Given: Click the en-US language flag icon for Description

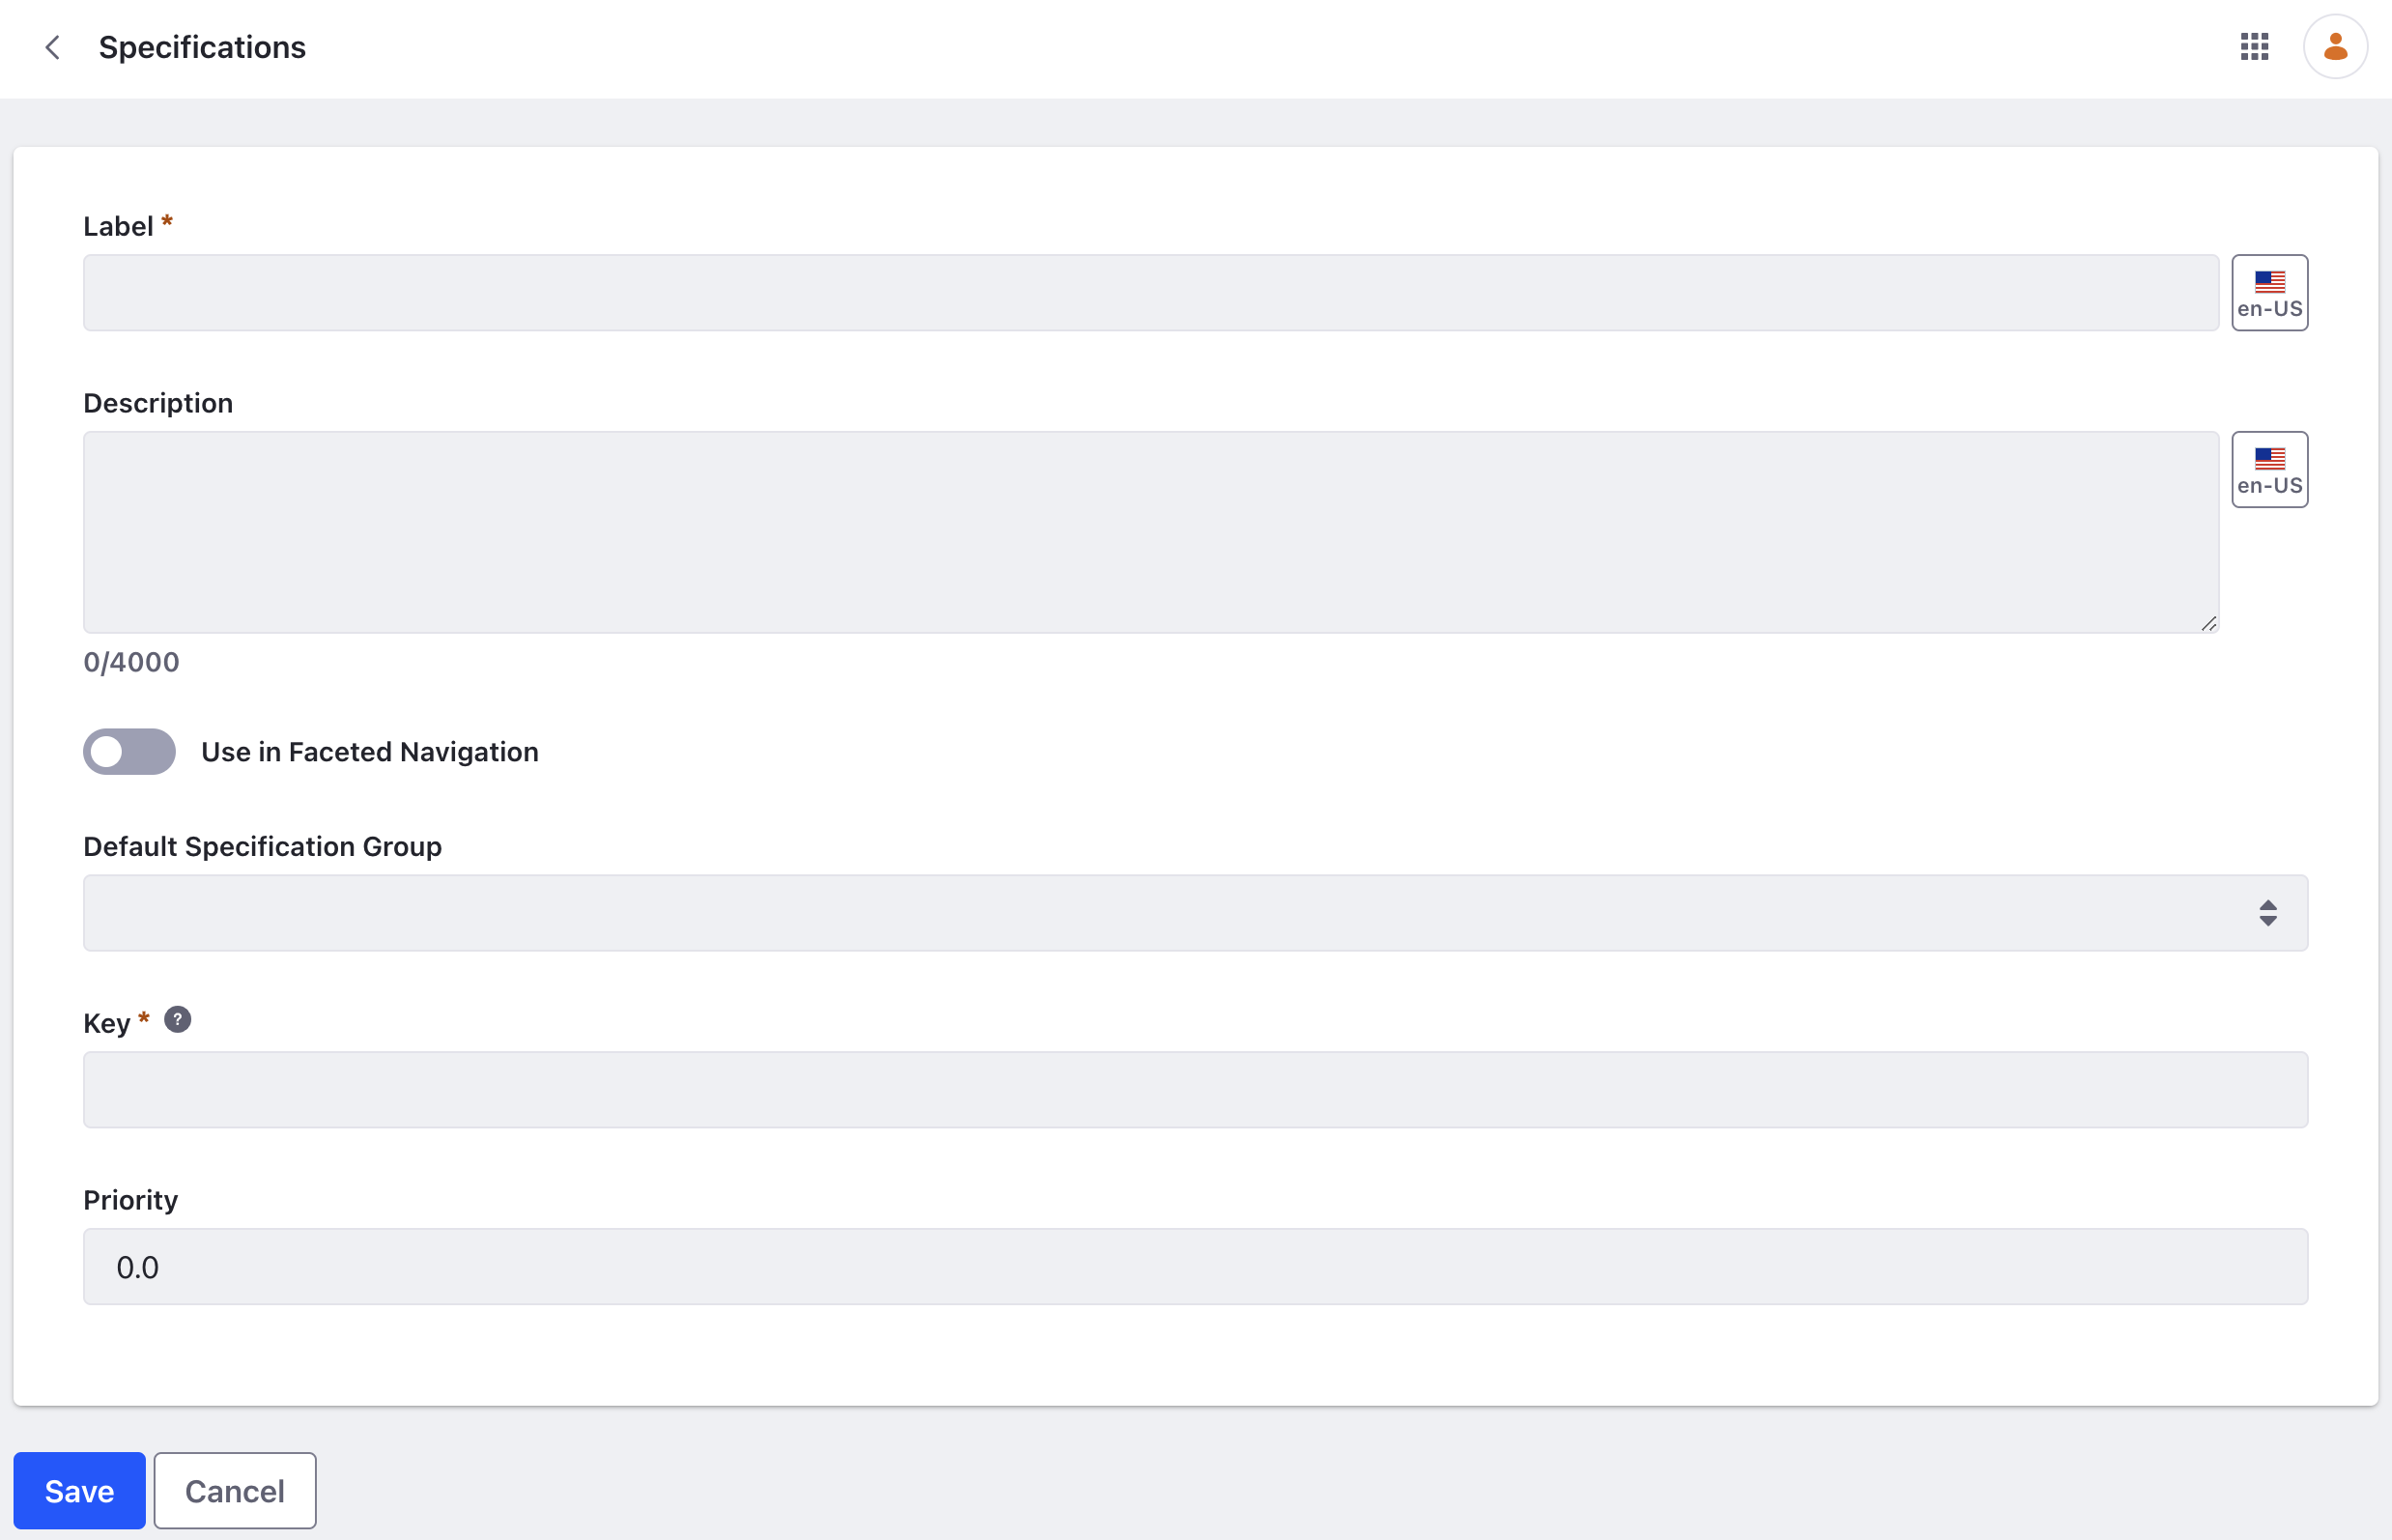Looking at the screenshot, I should 2270,468.
